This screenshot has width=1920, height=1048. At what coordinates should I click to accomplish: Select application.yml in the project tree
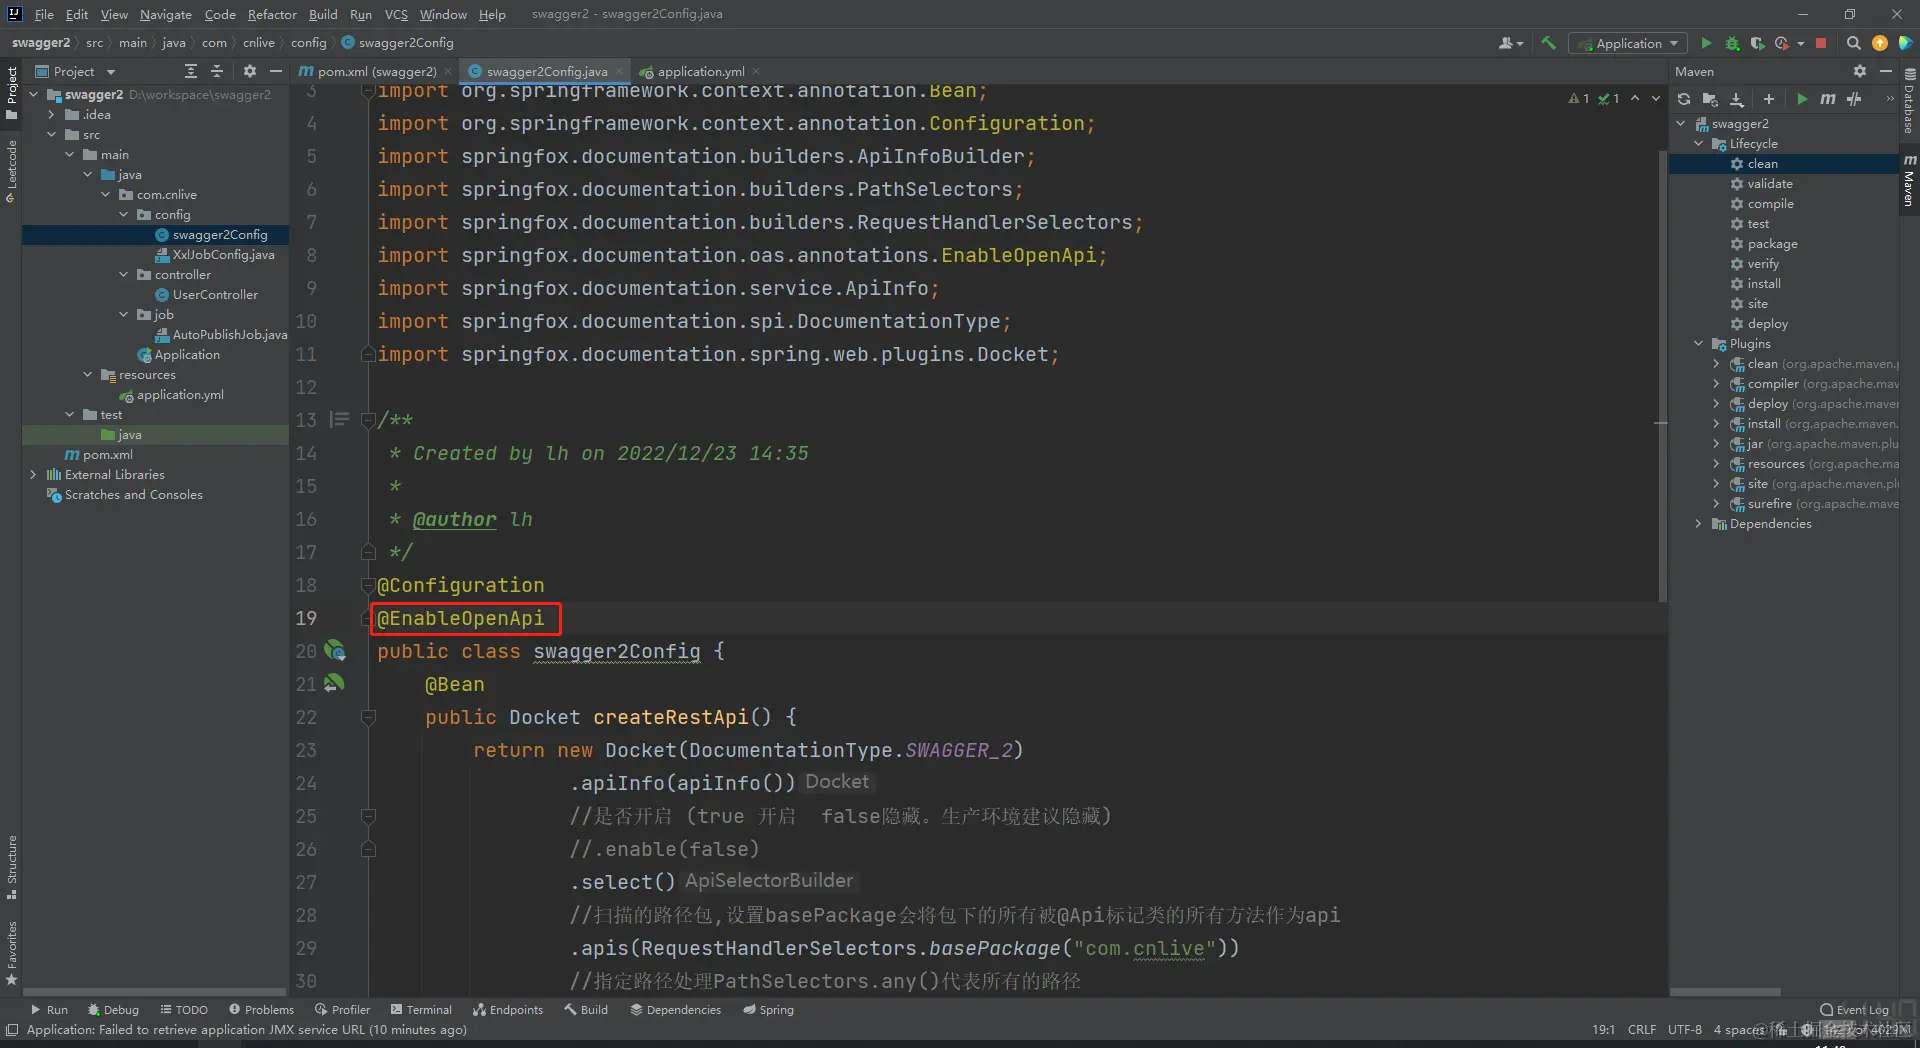click(x=180, y=395)
